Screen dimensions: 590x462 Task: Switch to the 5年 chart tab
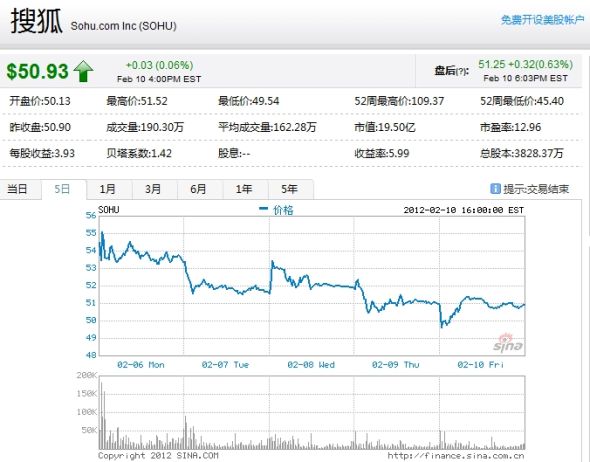(290, 189)
